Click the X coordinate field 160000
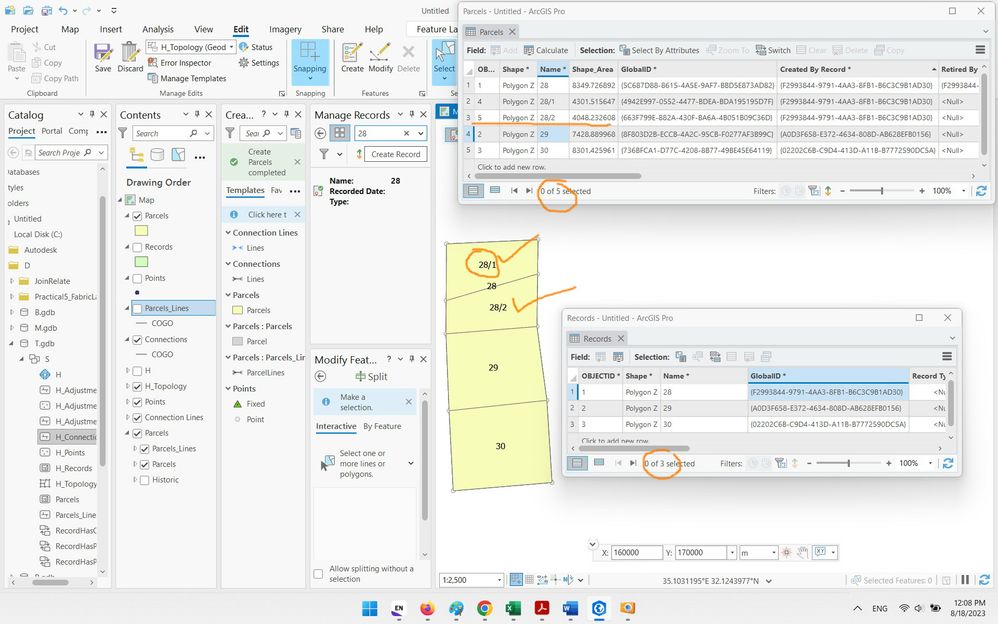This screenshot has width=998, height=624. click(636, 553)
